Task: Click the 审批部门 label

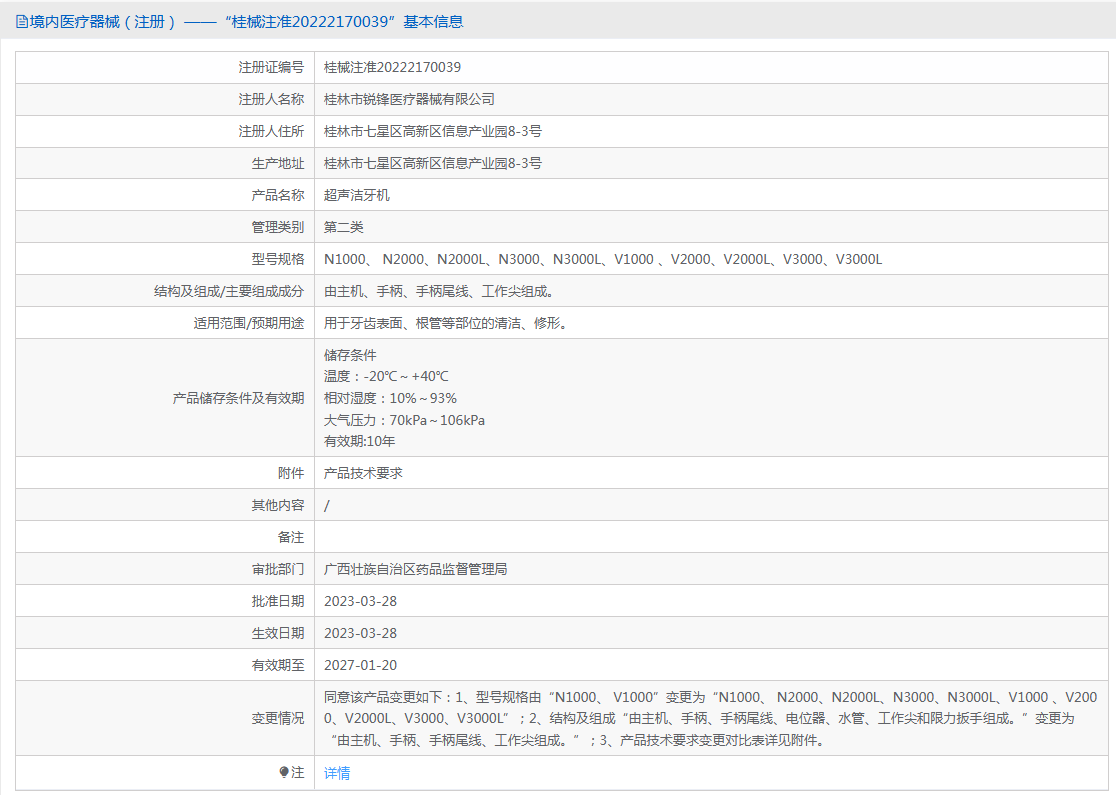Action: tap(278, 569)
